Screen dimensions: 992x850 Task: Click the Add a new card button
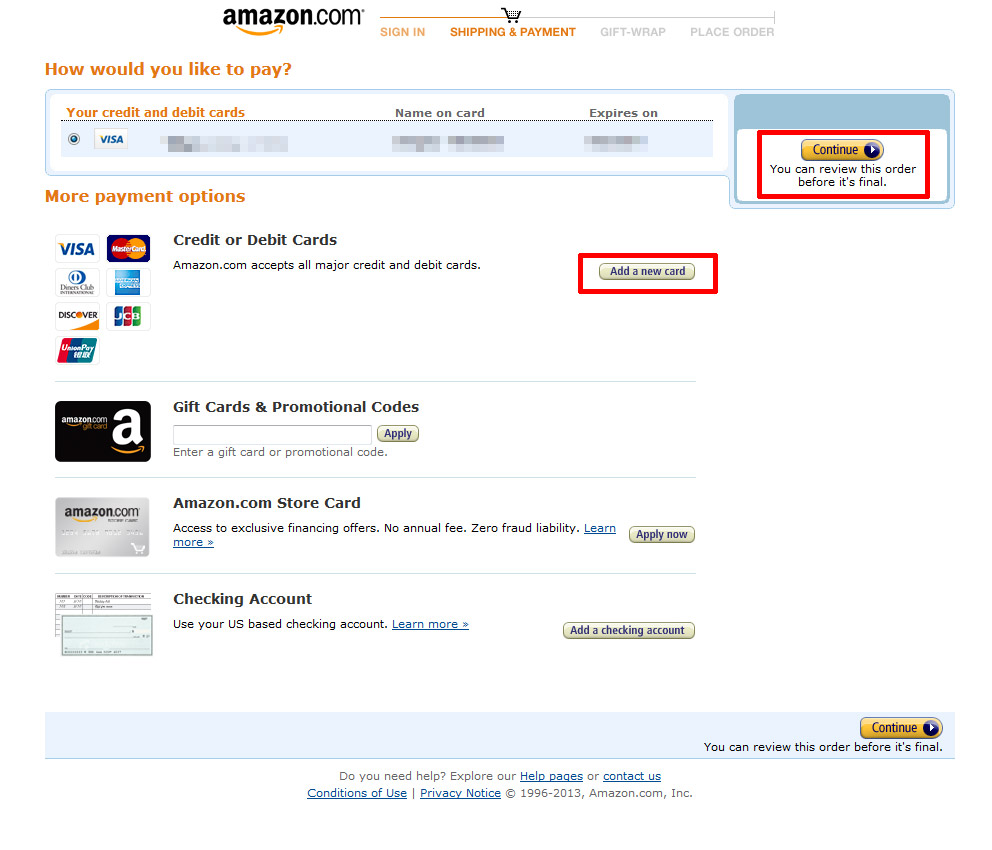coord(647,271)
